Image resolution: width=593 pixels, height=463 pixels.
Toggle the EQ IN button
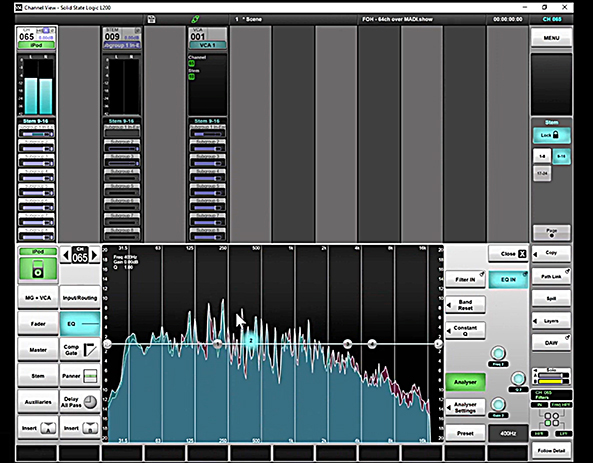point(508,280)
